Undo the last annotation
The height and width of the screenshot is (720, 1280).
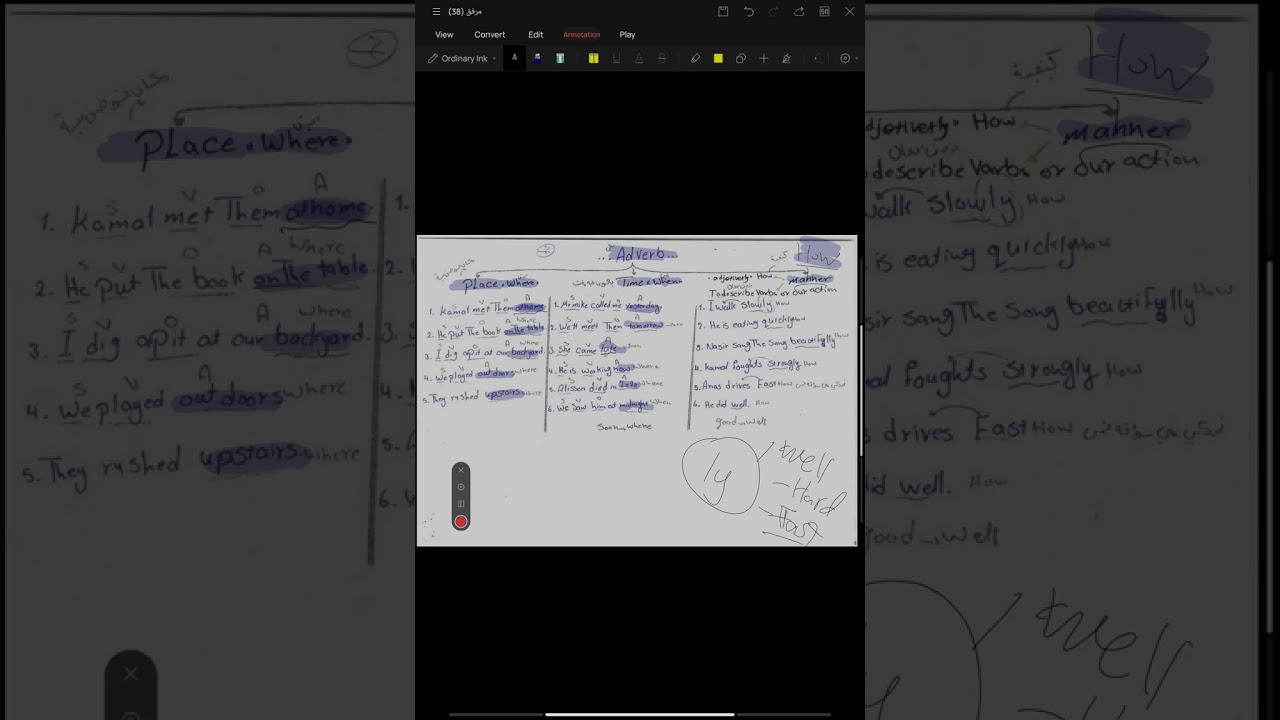point(748,12)
